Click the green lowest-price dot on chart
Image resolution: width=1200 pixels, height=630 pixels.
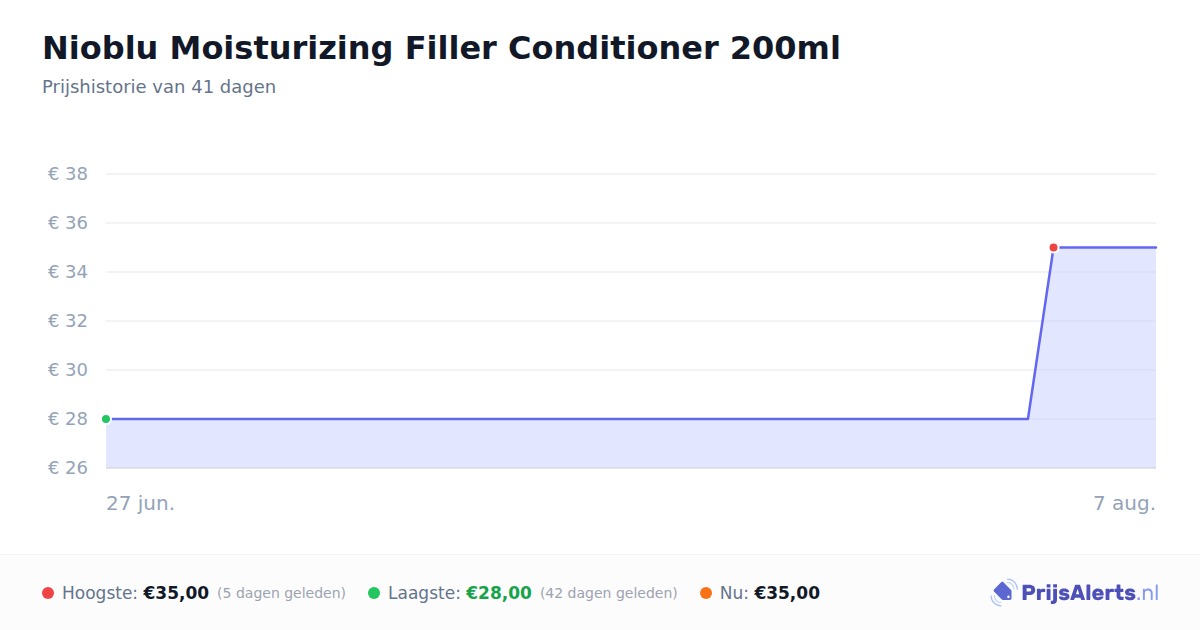[106, 419]
